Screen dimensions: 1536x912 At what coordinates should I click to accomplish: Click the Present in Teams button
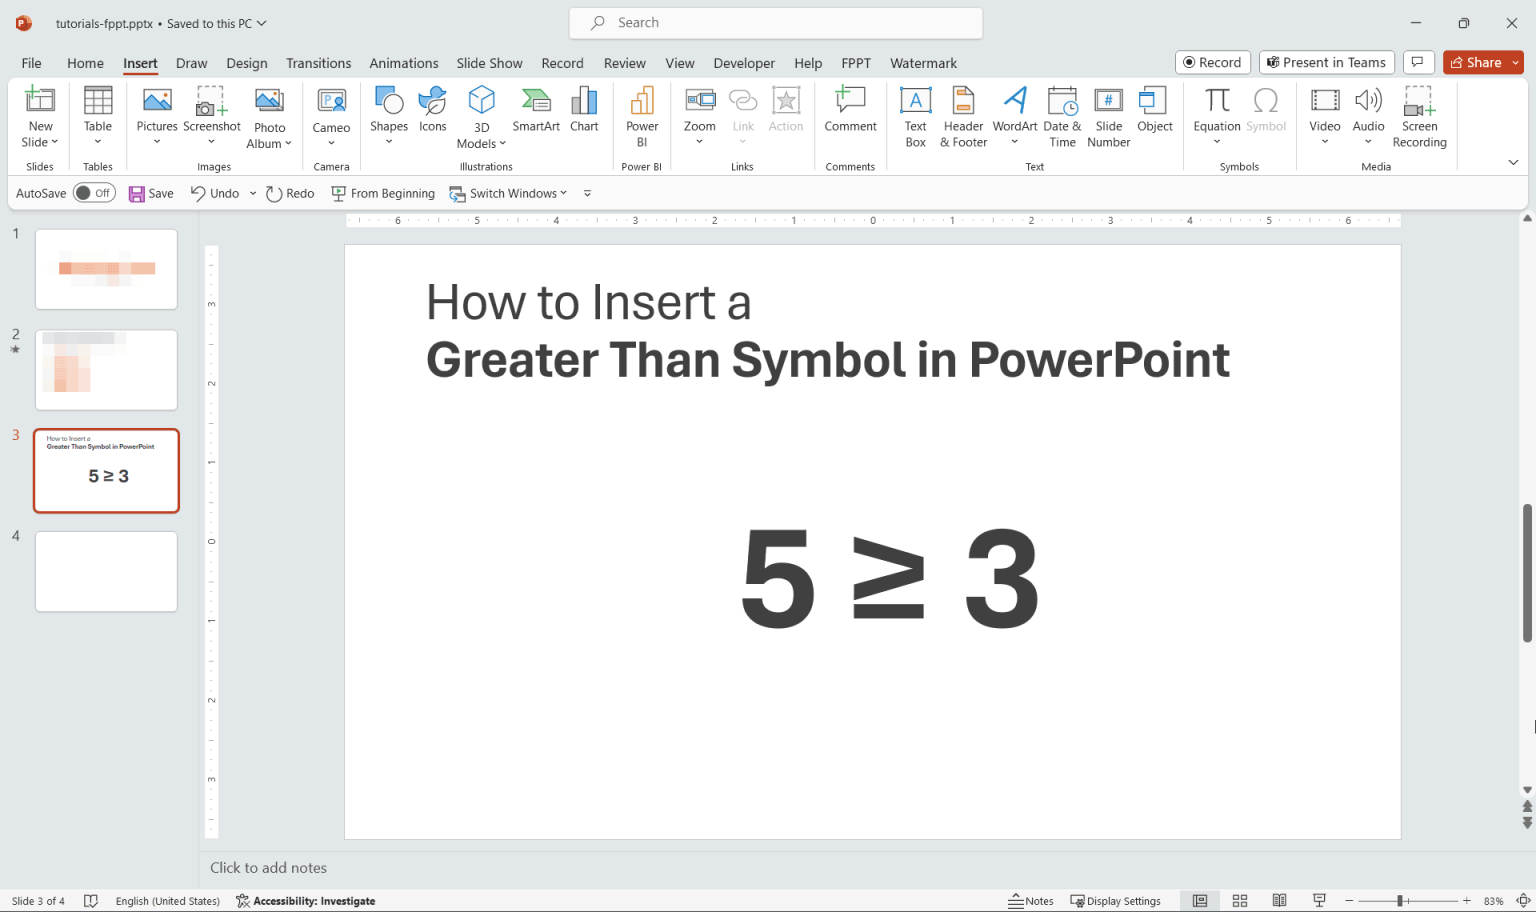[x=1326, y=62]
